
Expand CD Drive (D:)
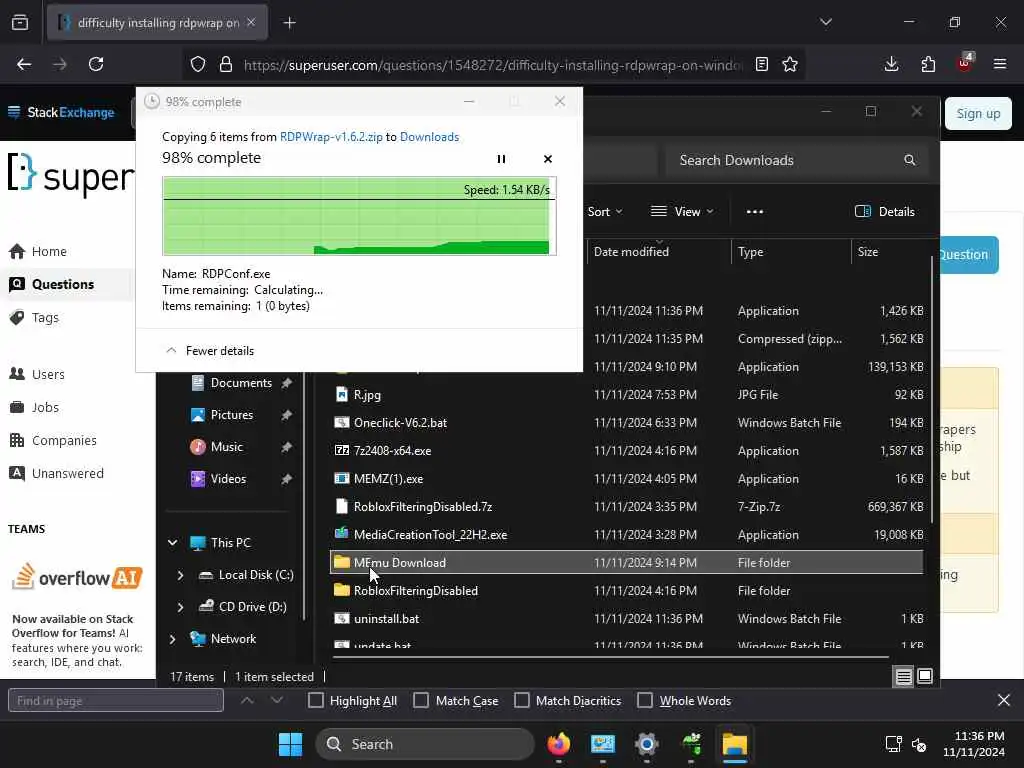[180, 607]
